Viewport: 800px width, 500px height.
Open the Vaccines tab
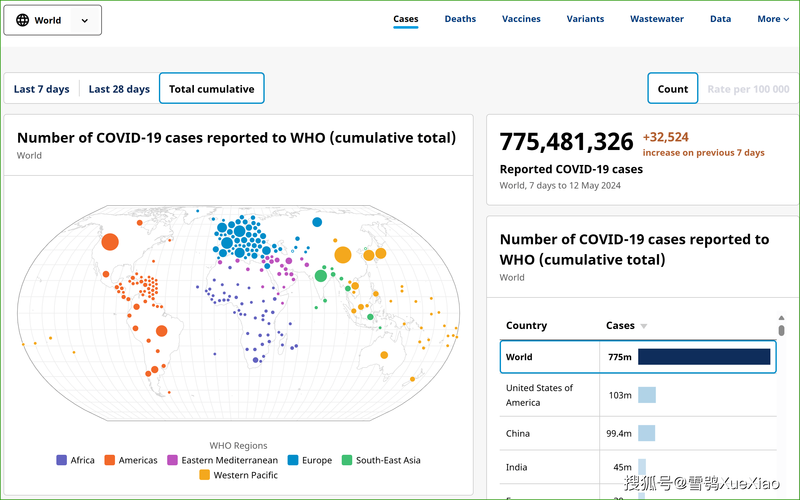click(521, 19)
